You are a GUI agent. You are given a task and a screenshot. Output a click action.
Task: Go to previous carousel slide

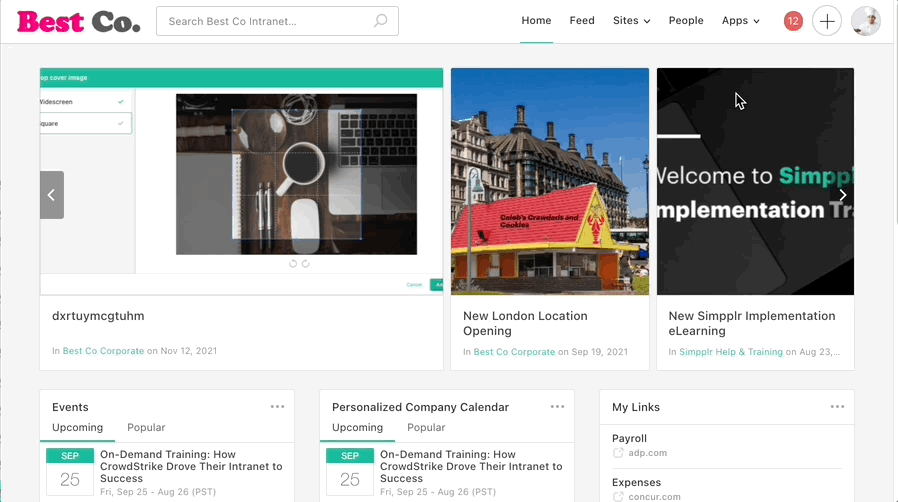pyautogui.click(x=52, y=195)
